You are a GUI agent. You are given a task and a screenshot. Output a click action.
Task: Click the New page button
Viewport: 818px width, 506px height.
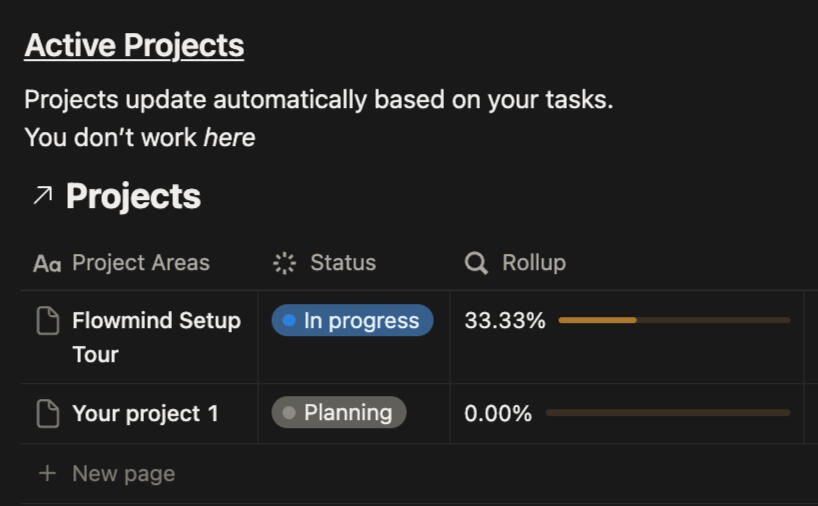click(123, 473)
